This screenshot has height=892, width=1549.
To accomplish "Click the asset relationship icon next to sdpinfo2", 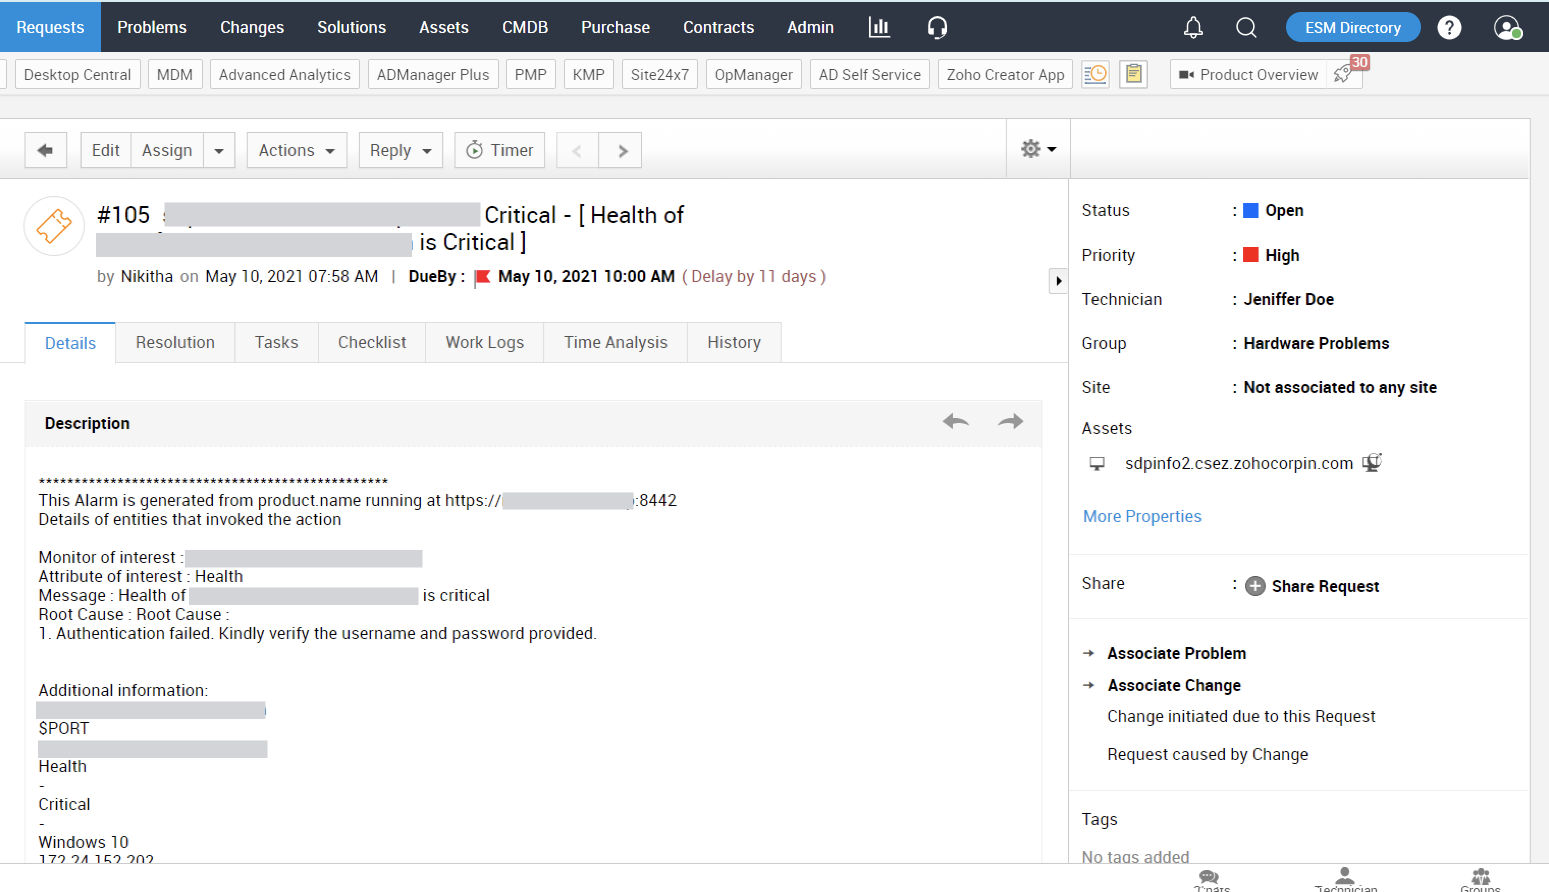I will pyautogui.click(x=1372, y=462).
